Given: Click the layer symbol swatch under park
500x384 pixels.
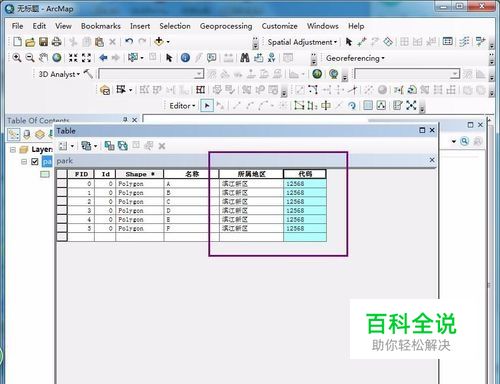Looking at the screenshot, I should pos(45,174).
